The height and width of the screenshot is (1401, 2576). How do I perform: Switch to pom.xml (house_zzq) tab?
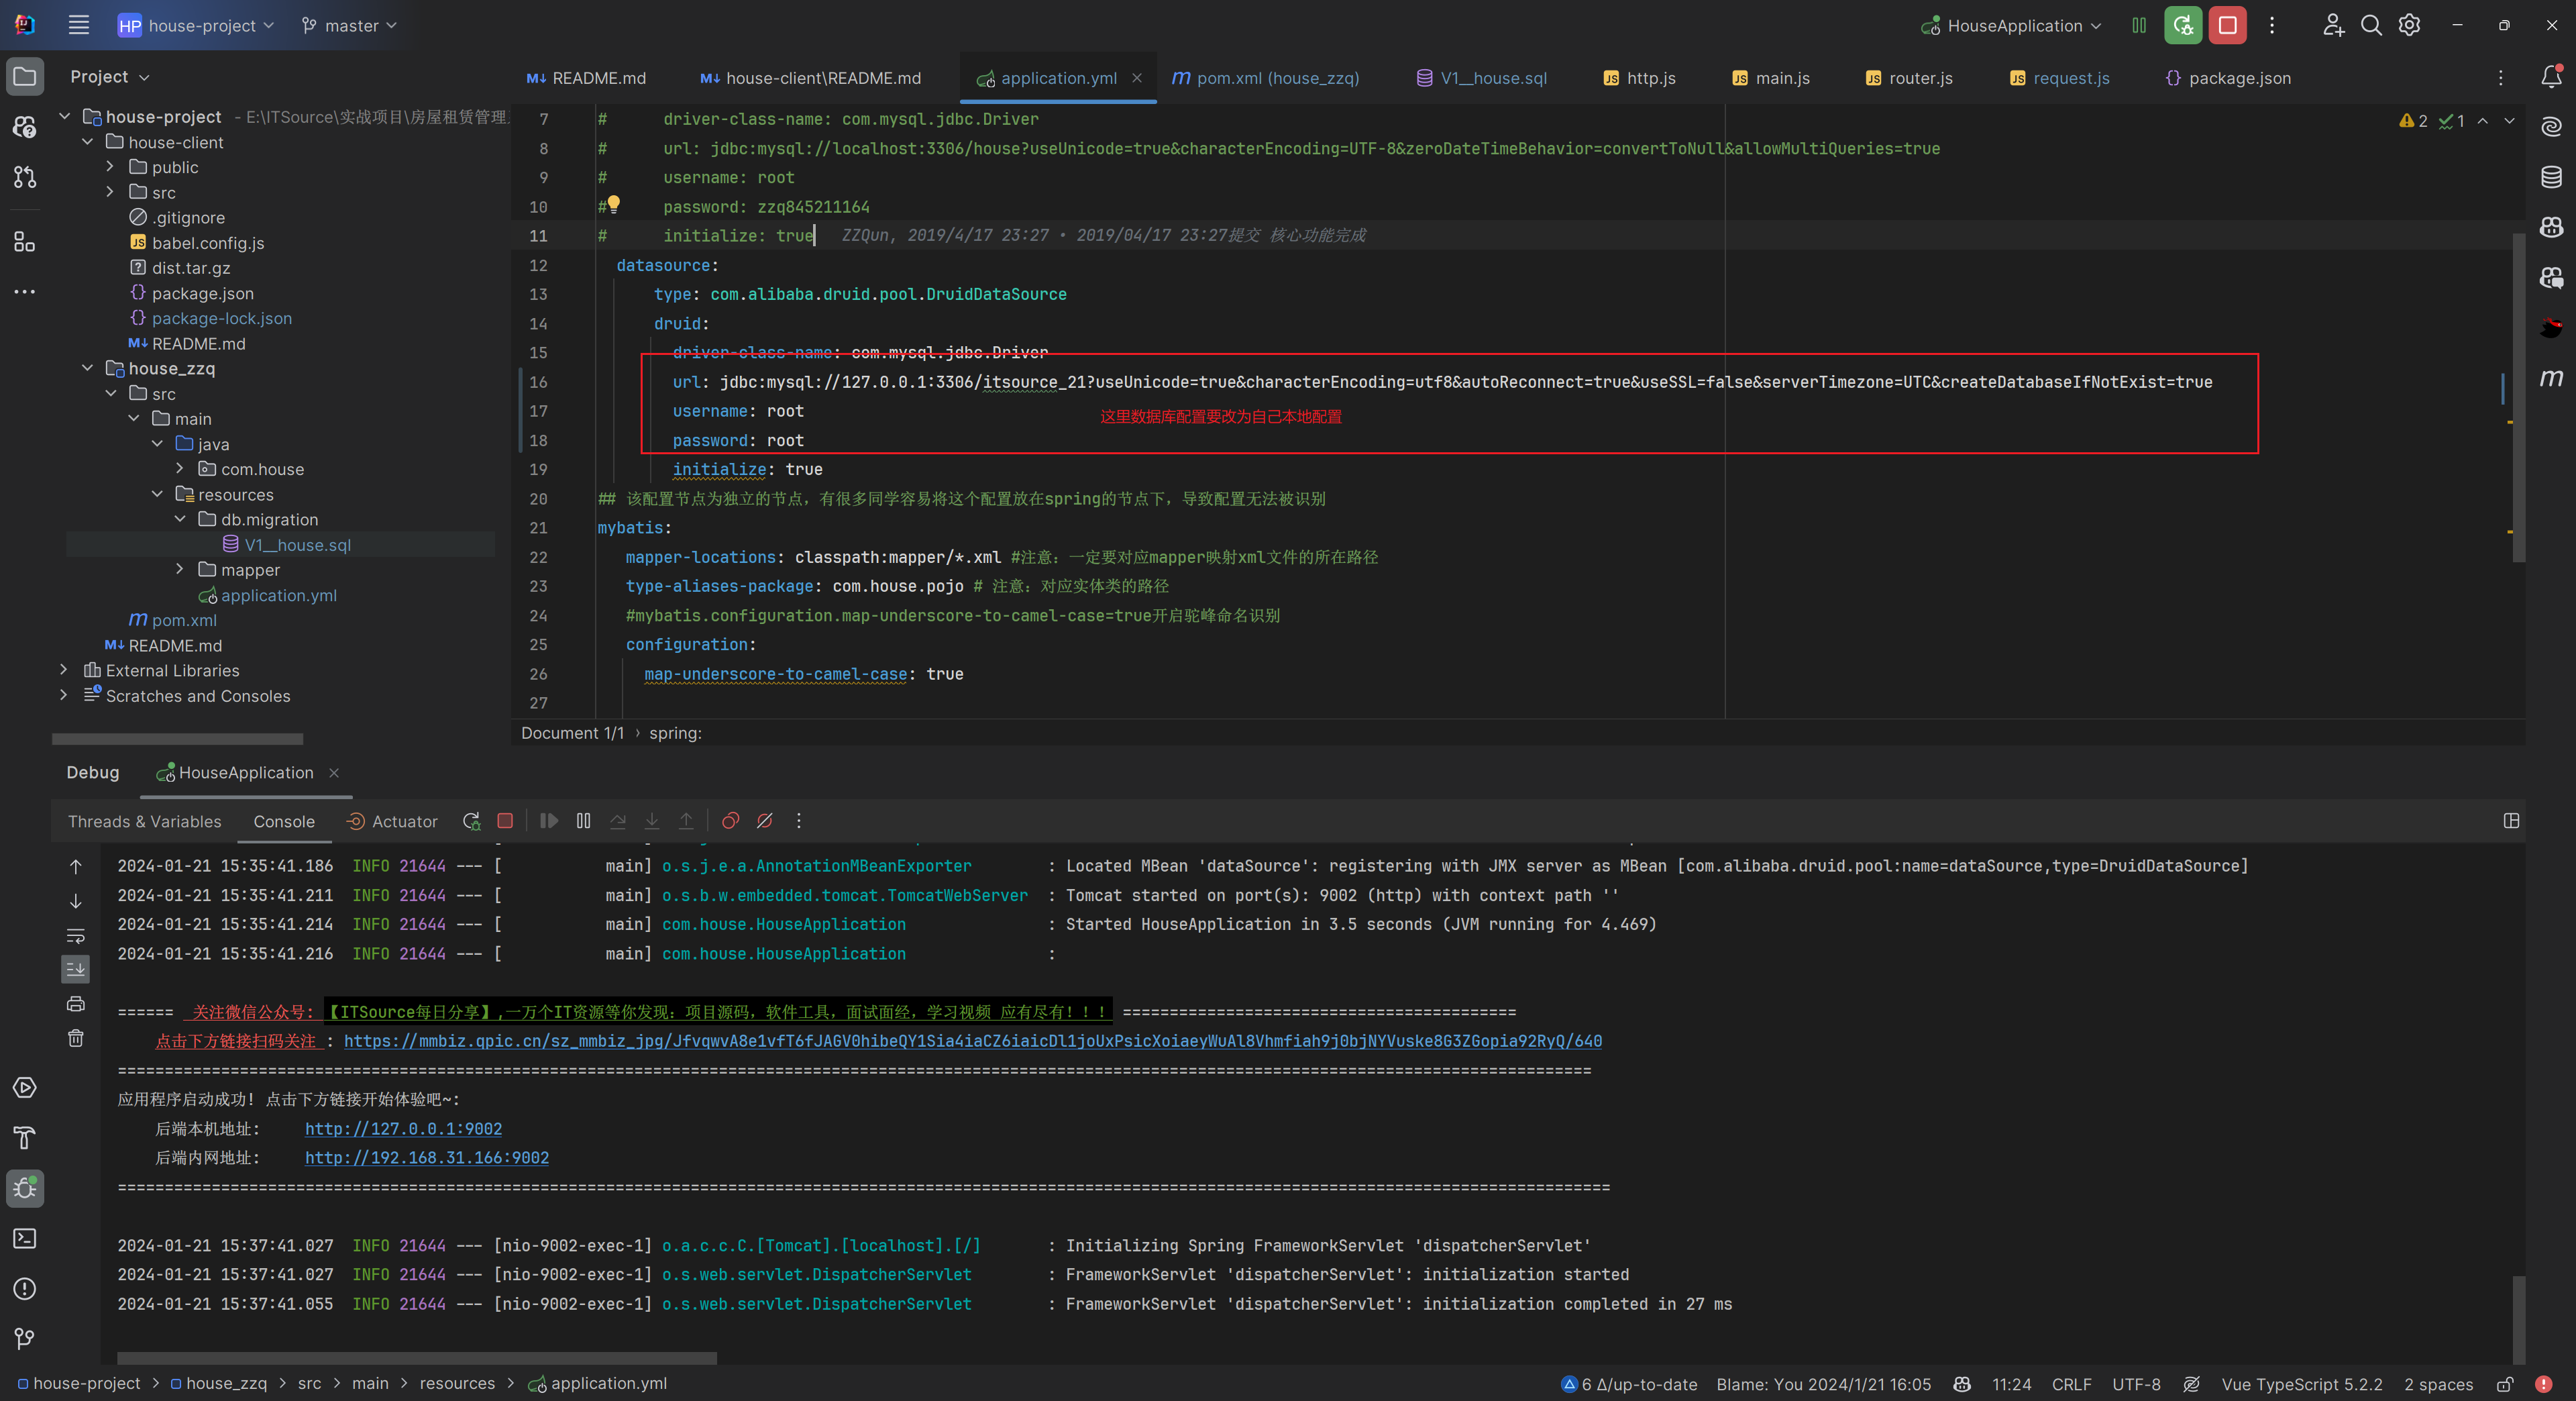click(x=1265, y=78)
